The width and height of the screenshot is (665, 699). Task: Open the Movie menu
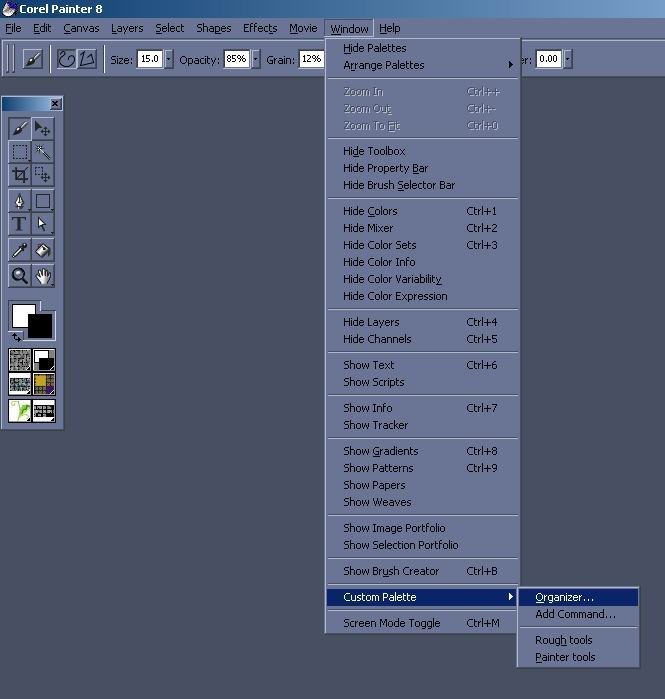point(303,29)
